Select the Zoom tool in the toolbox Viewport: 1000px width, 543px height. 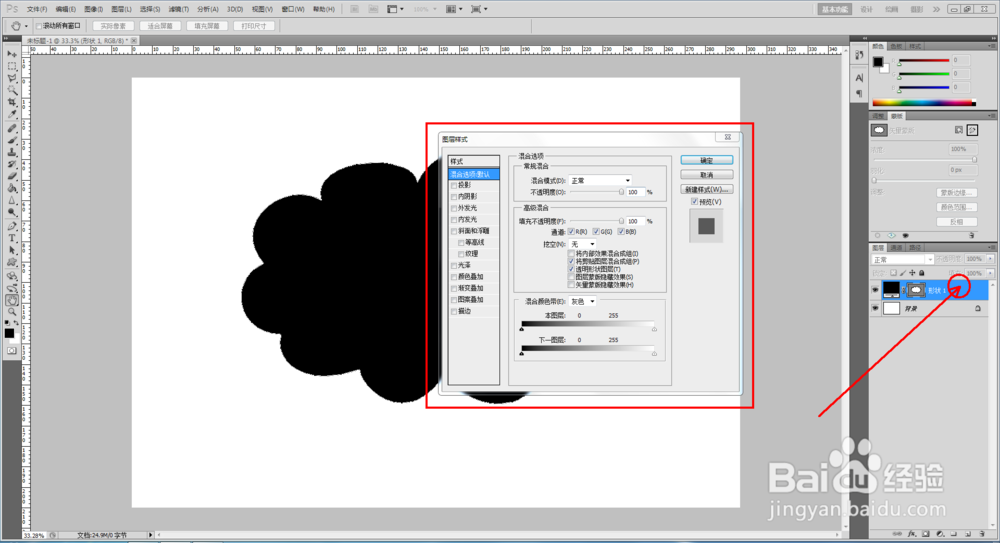pyautogui.click(x=11, y=312)
